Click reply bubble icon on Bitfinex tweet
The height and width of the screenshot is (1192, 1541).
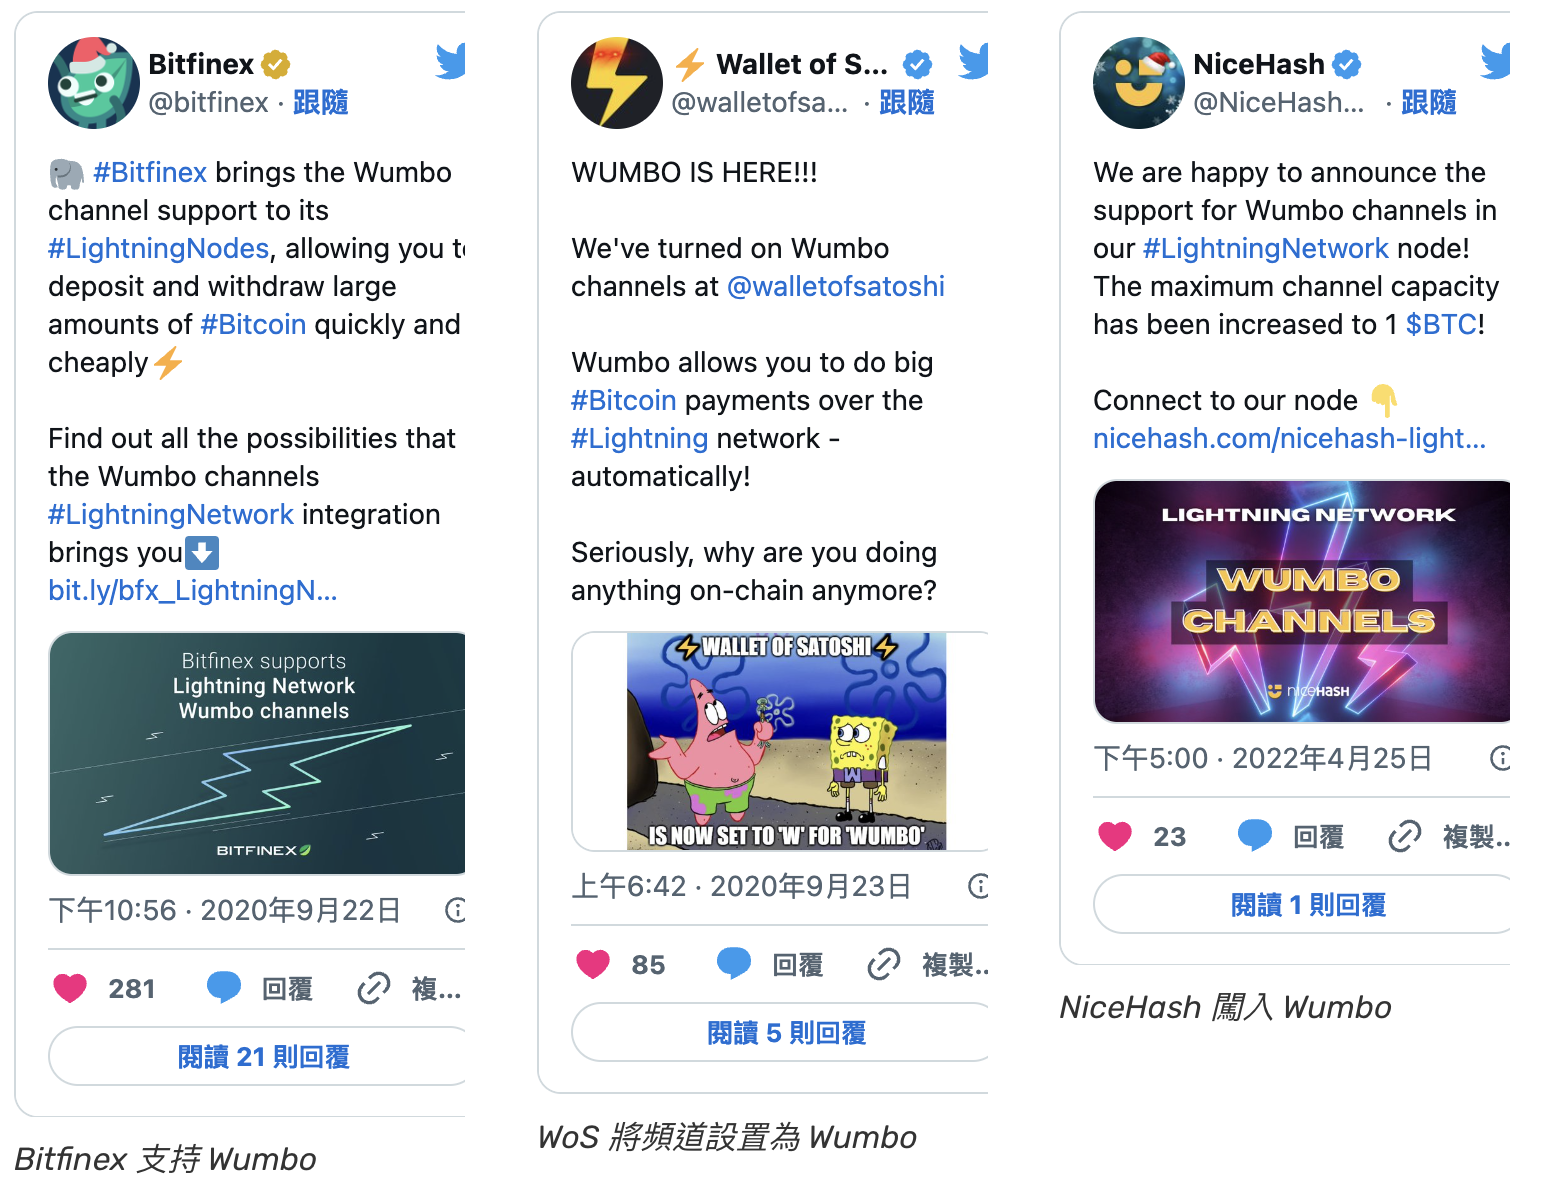click(x=224, y=988)
